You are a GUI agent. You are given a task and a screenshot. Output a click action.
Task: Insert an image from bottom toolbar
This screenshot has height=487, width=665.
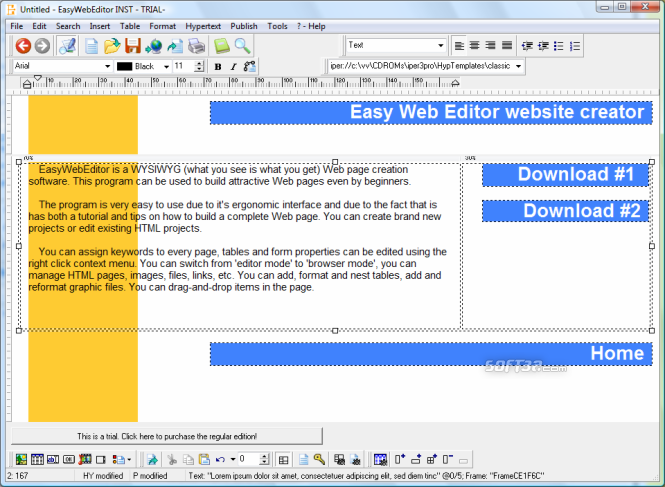tap(21, 459)
